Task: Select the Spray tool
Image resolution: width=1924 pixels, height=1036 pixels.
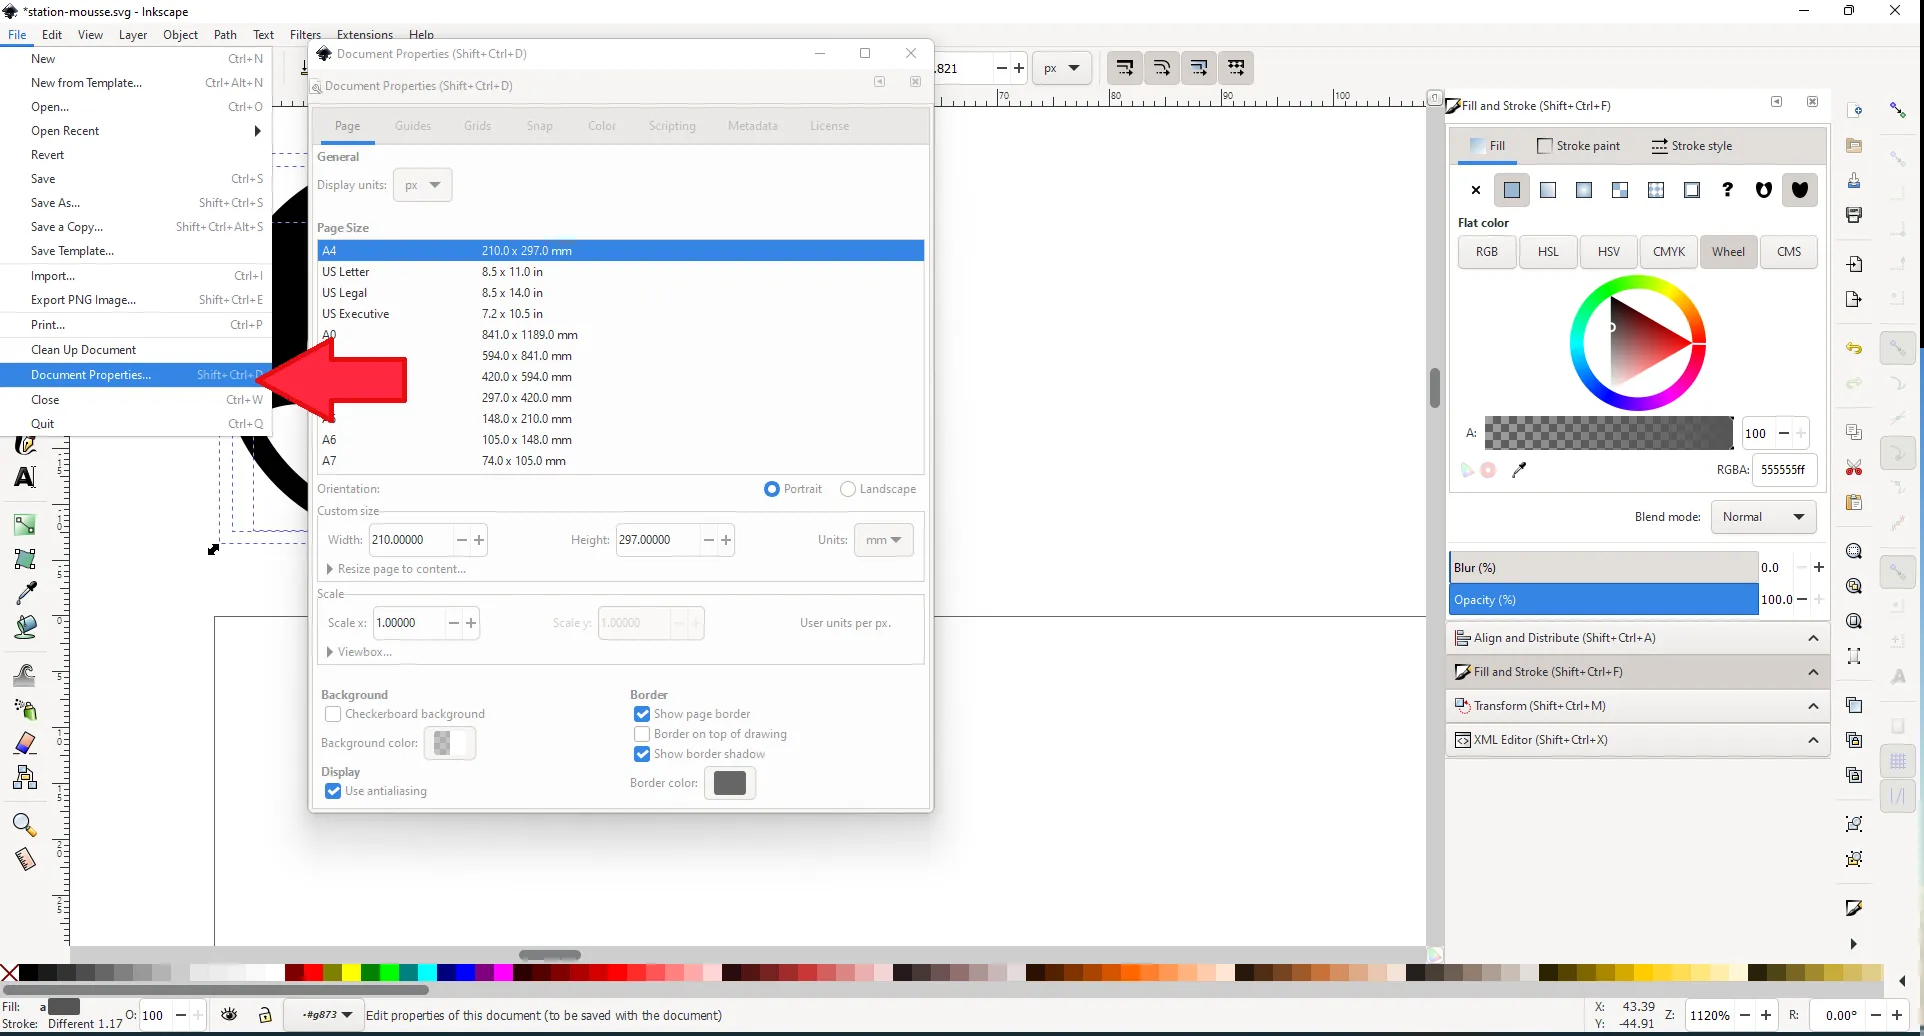Action: (25, 710)
